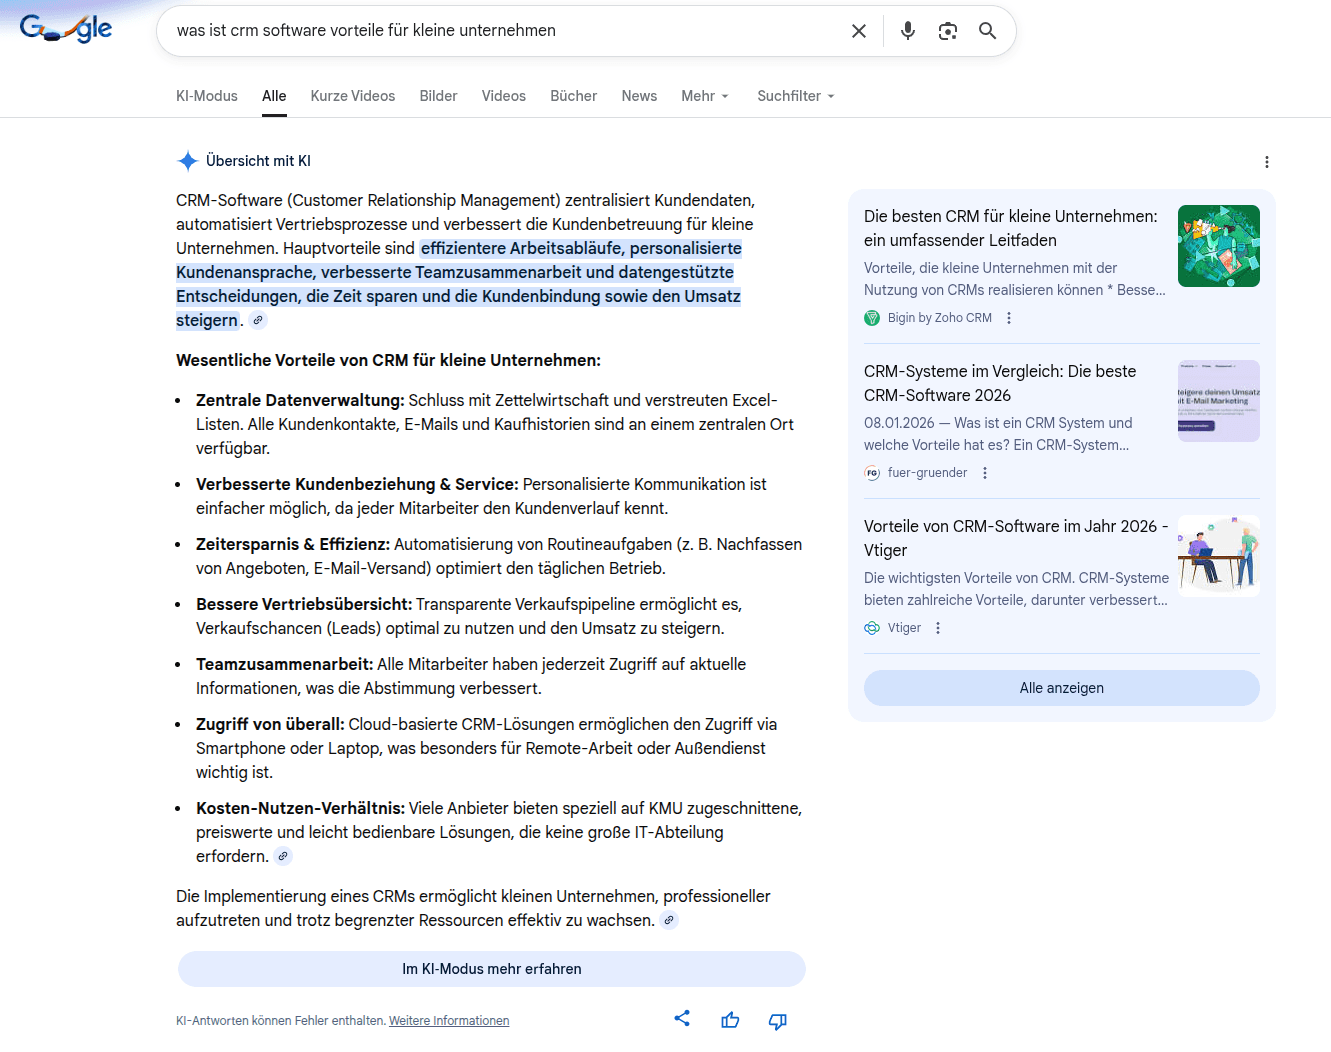This screenshot has width=1331, height=1052.
Task: Give negative feedback with the thumbs-down icon
Action: click(x=777, y=1021)
